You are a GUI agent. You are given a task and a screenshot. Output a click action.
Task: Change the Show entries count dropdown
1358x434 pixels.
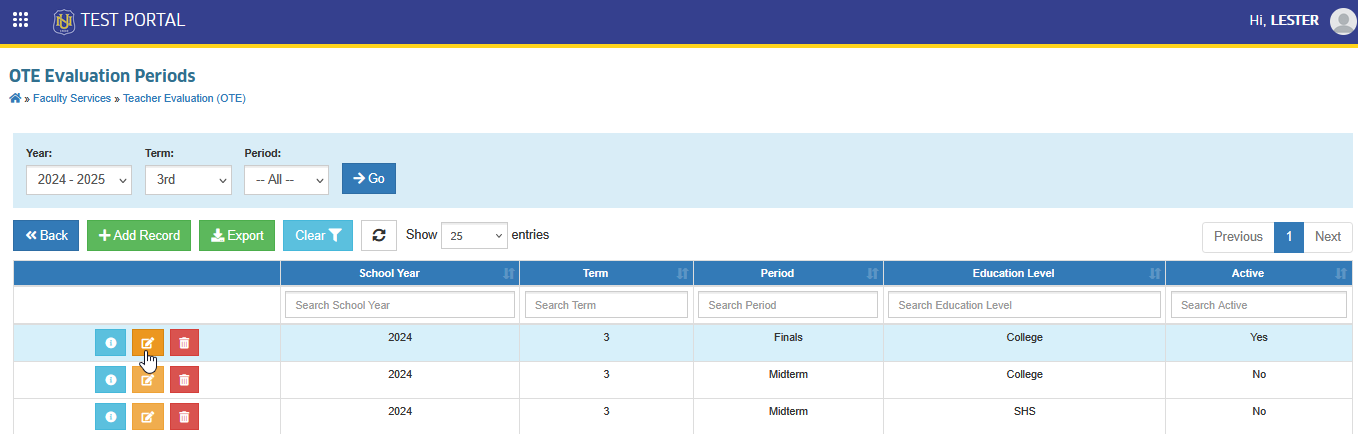474,236
